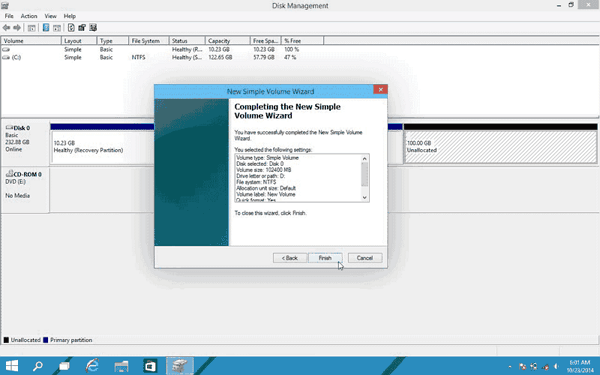This screenshot has width=600, height=375.
Task: Open the Store app from taskbar
Action: [150, 366]
